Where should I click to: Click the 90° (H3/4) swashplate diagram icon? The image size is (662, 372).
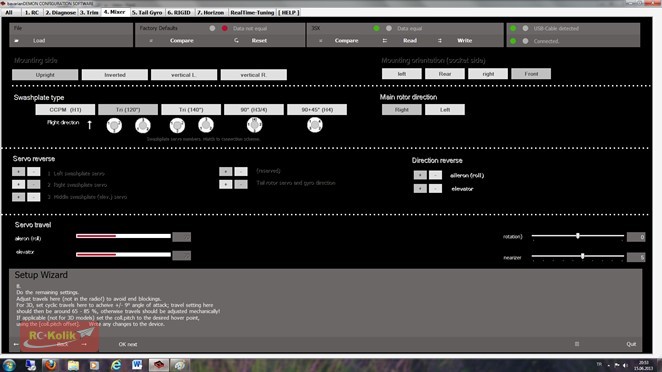[x=254, y=125]
